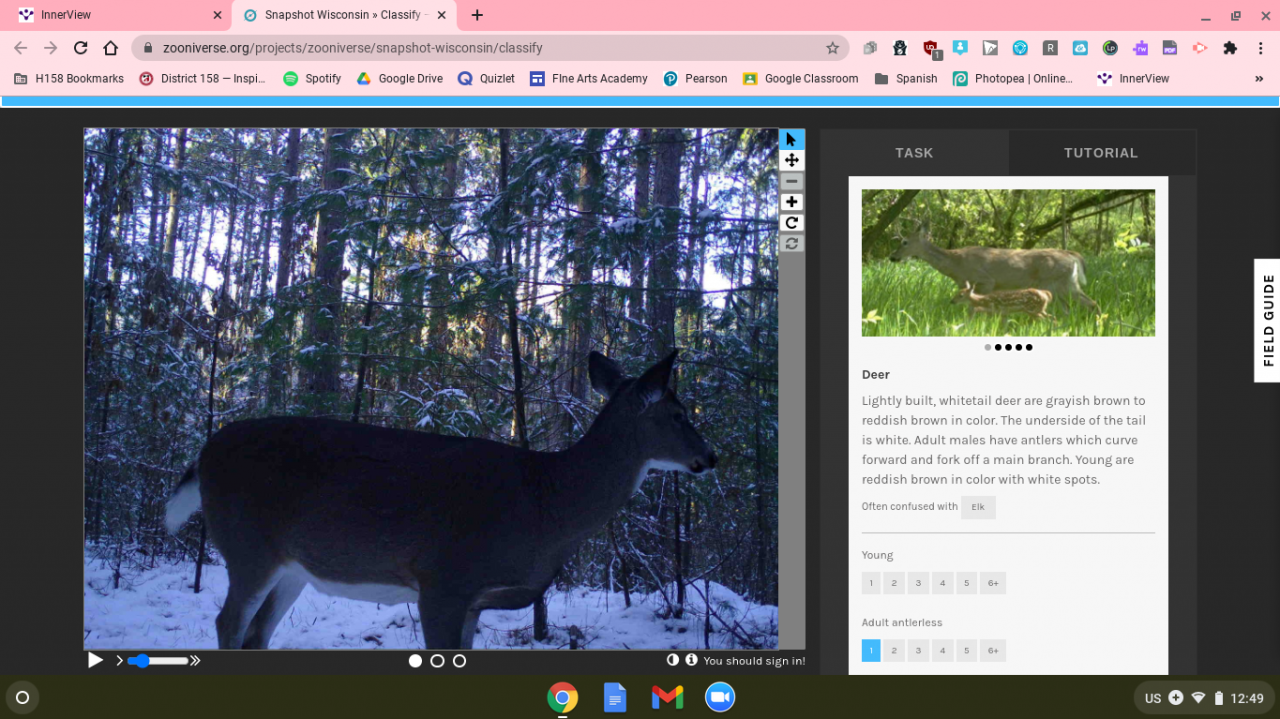Launch Zoom from the shelf

coord(720,697)
